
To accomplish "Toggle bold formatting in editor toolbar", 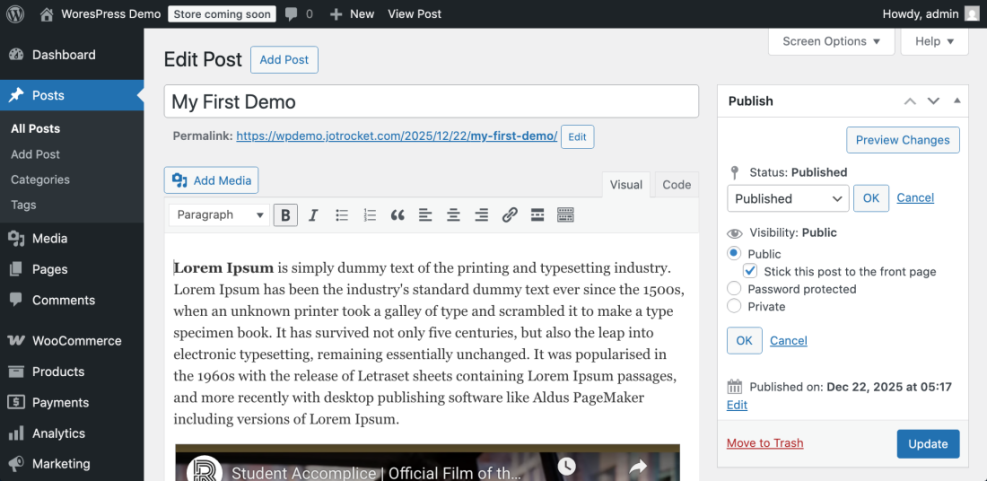I will point(286,215).
